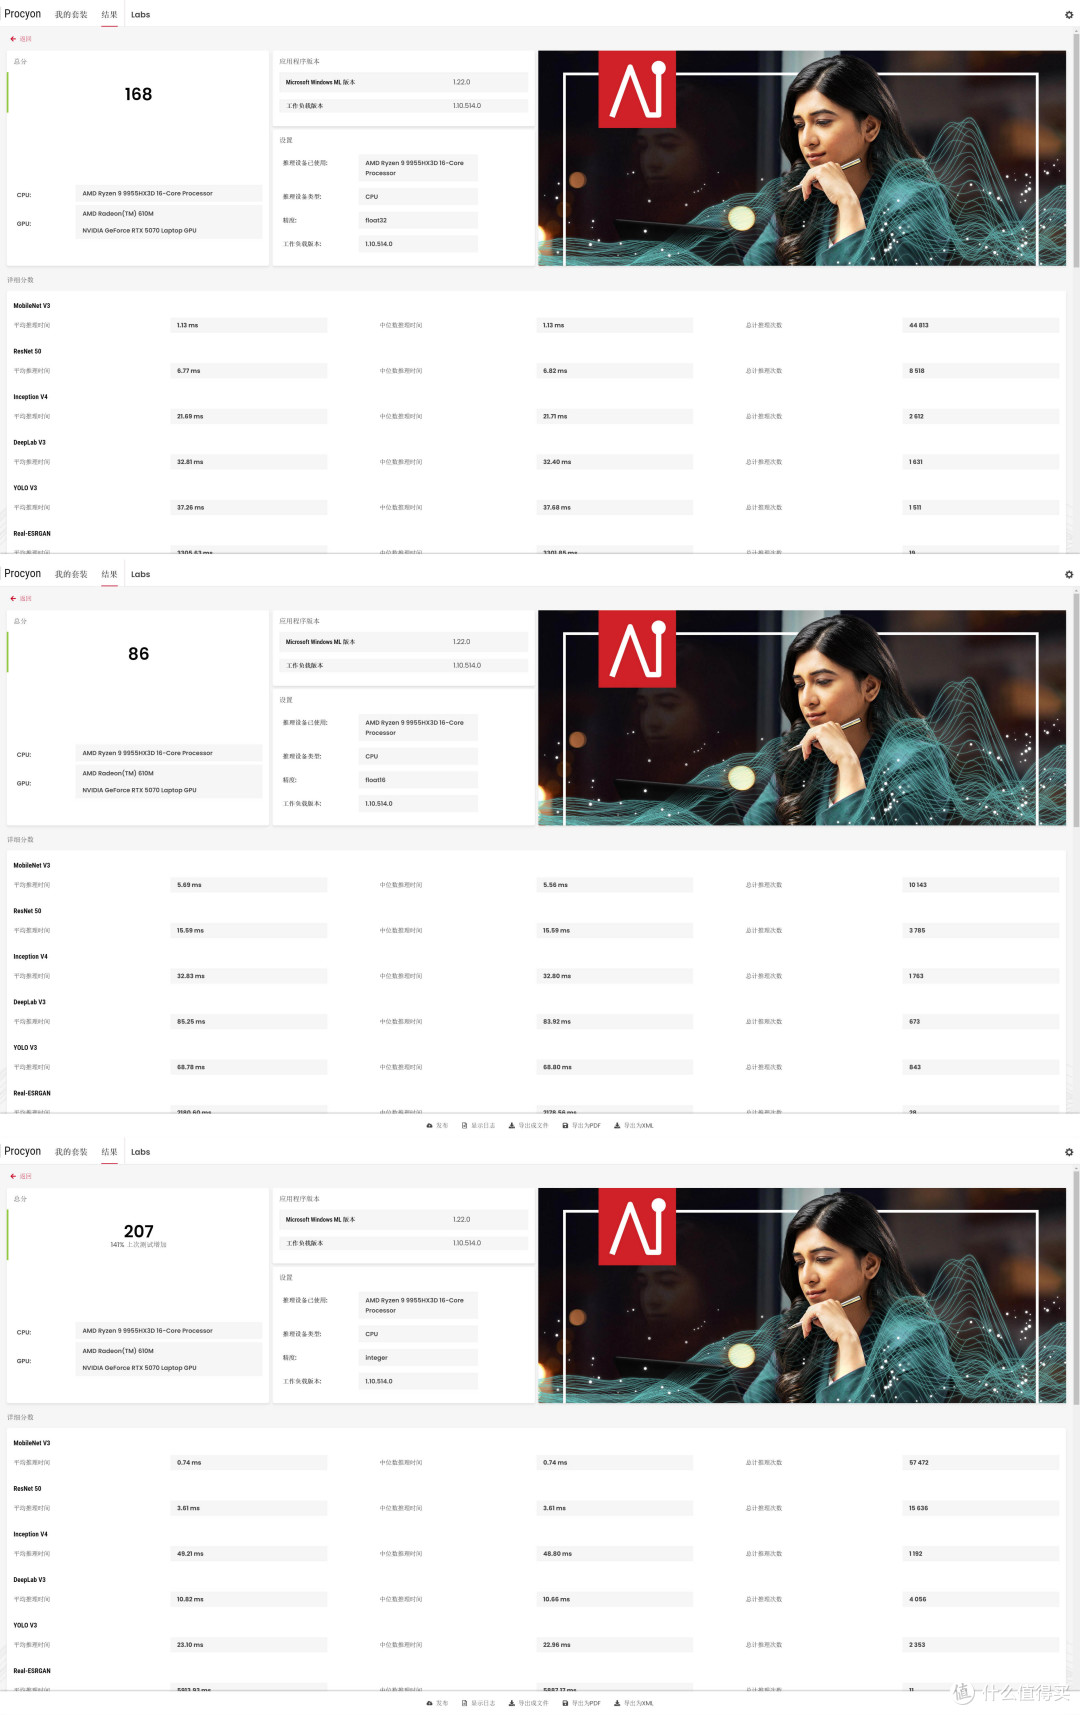The image size is (1080, 1715).
Task: Click YOLO V3 average time 23.10 ms
Action: pyautogui.click(x=249, y=1644)
